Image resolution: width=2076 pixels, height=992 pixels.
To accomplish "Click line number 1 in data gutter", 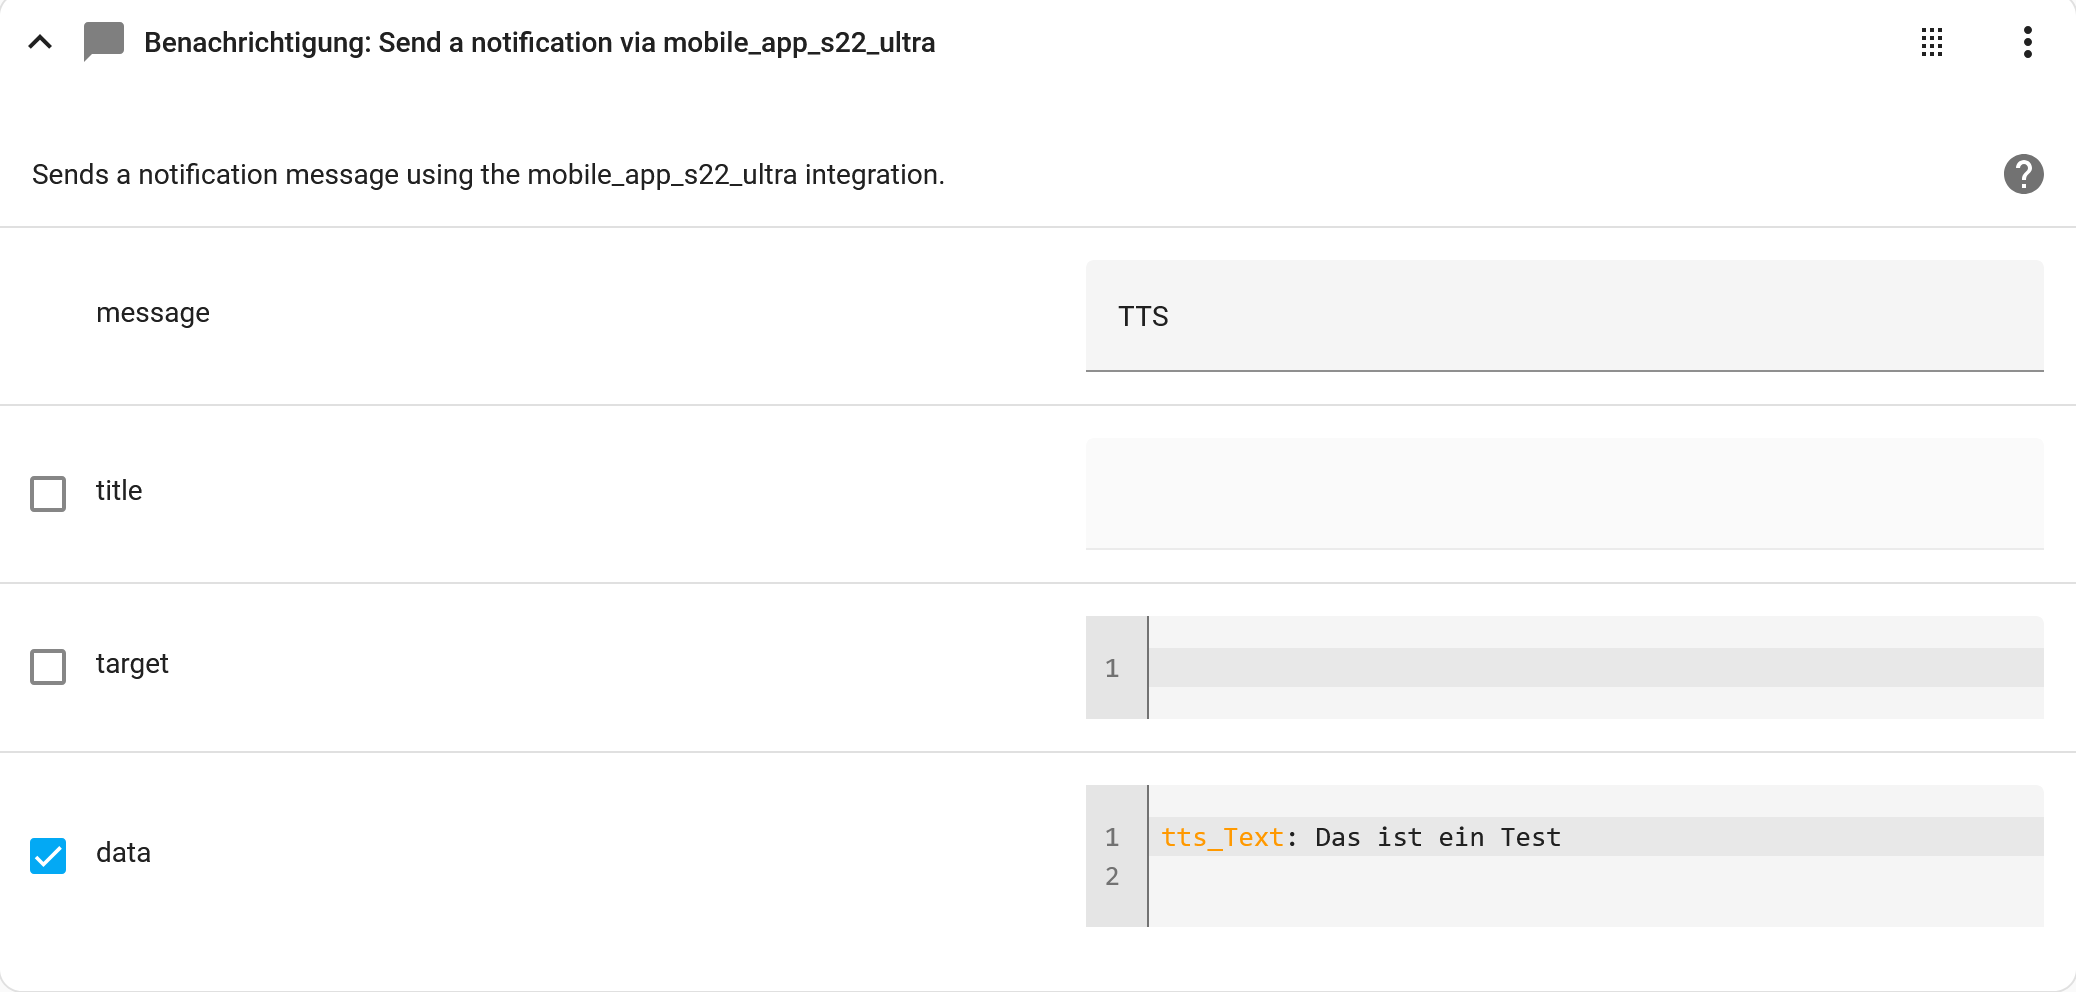I will (1112, 837).
